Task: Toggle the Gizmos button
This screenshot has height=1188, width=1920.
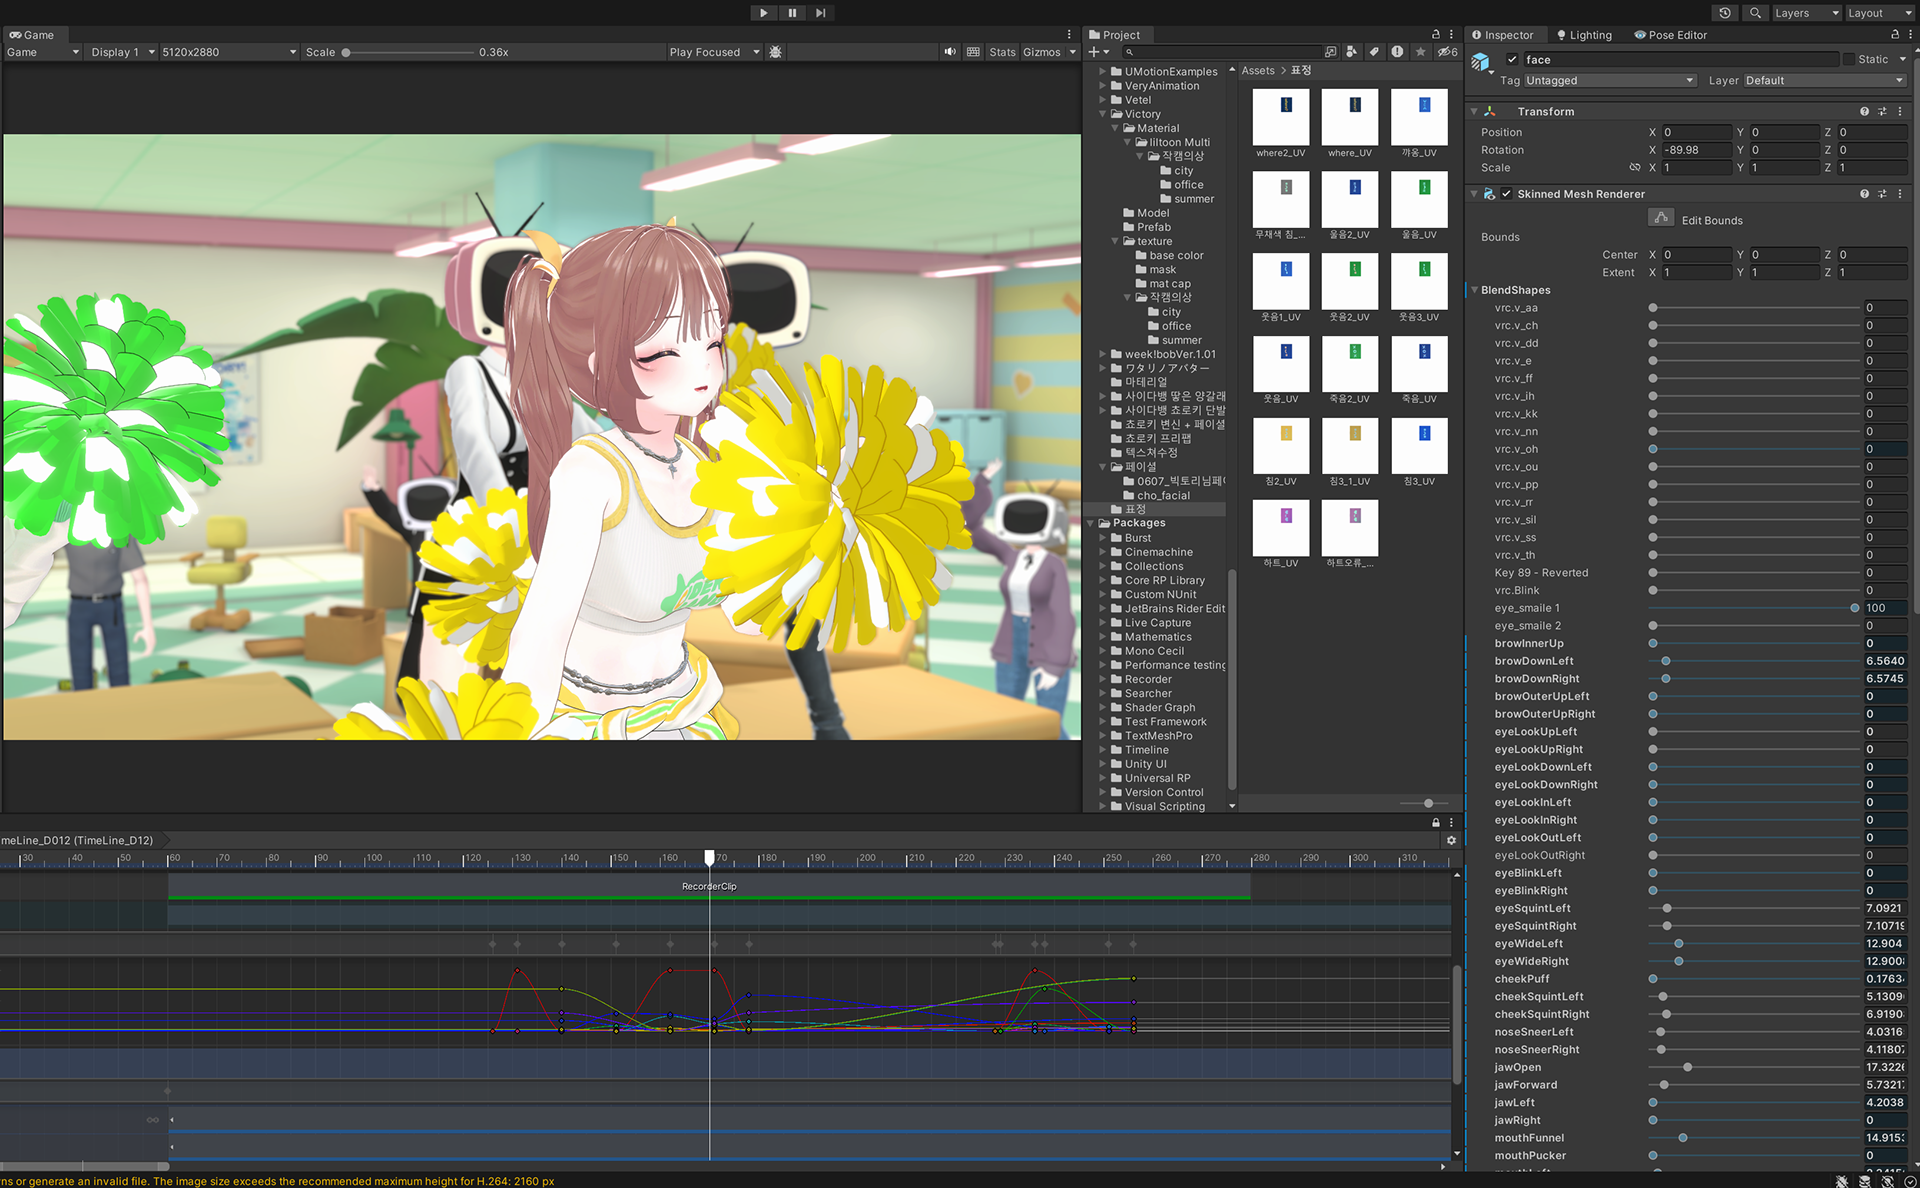Action: point(1041,52)
